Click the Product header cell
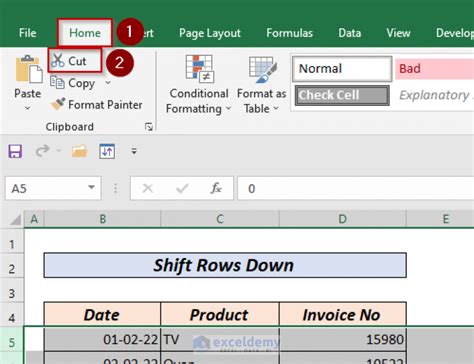This screenshot has height=364, width=474. 220,314
